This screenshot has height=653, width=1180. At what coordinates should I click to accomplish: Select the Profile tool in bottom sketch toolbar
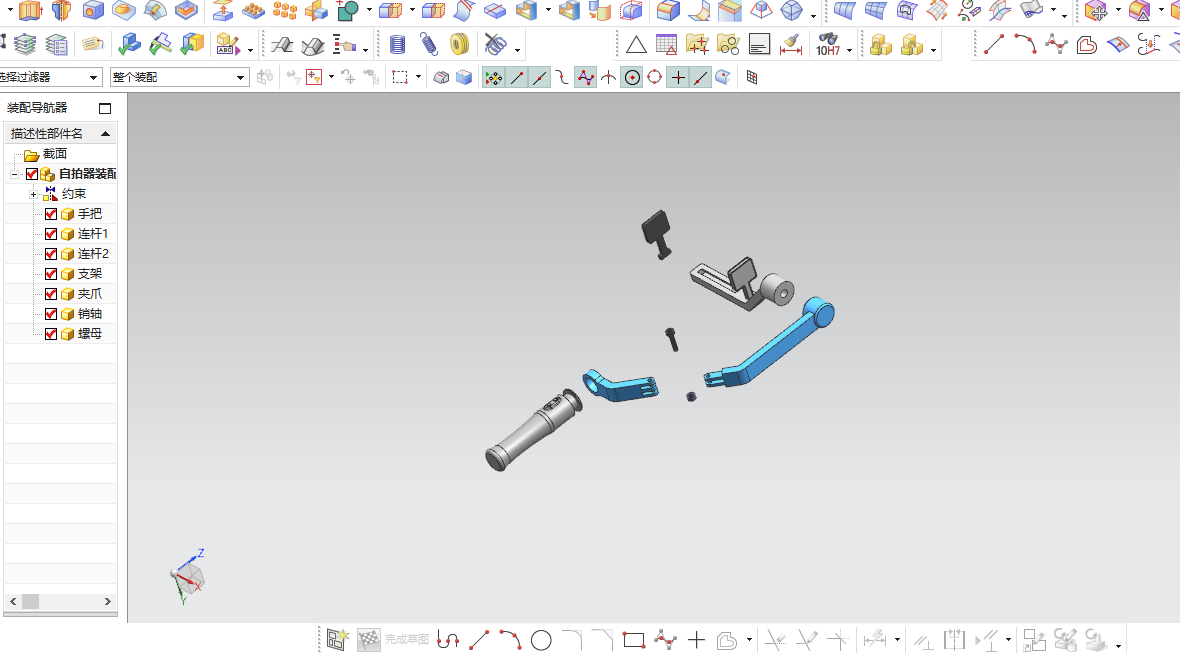click(448, 640)
